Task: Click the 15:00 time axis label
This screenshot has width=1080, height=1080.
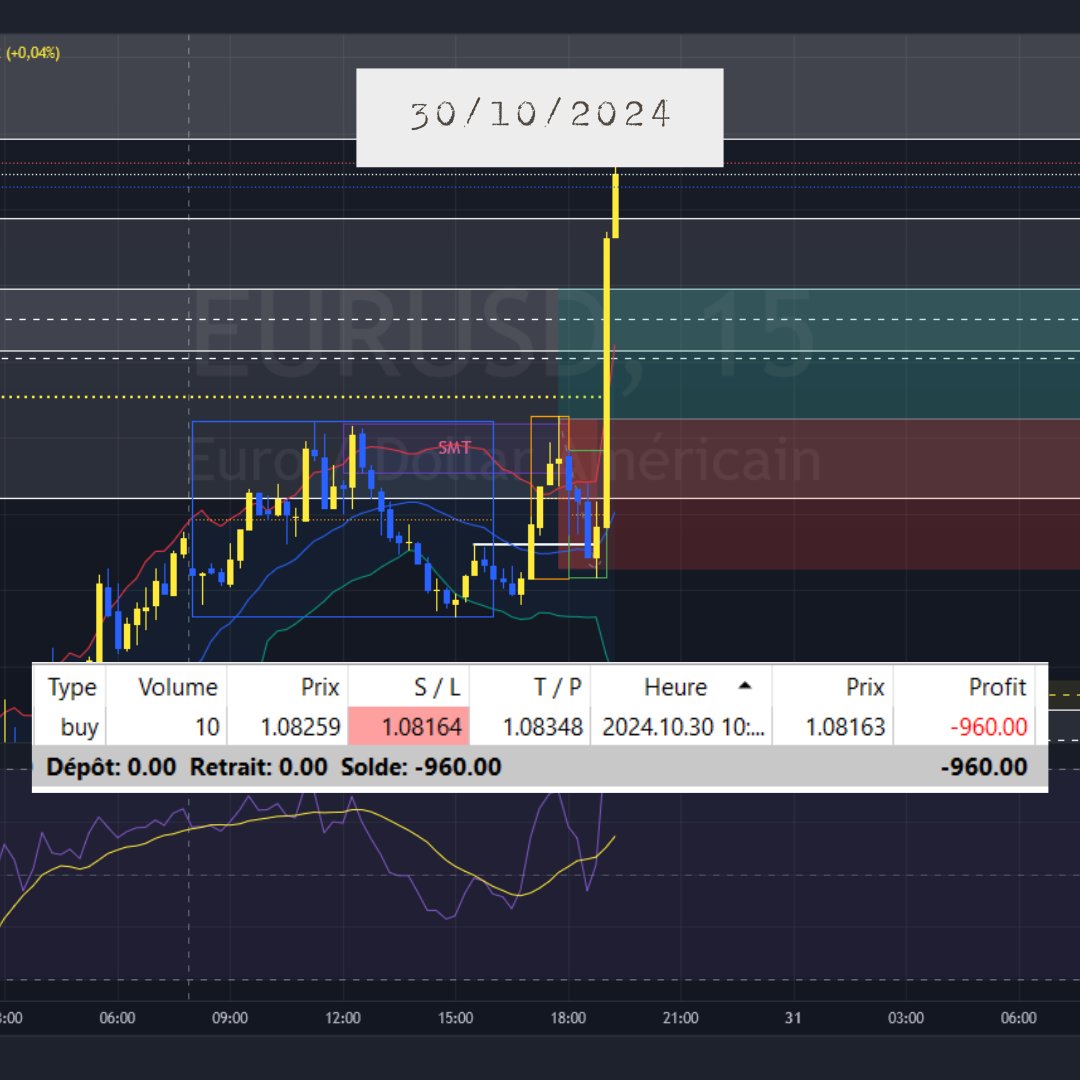Action: click(x=455, y=1017)
